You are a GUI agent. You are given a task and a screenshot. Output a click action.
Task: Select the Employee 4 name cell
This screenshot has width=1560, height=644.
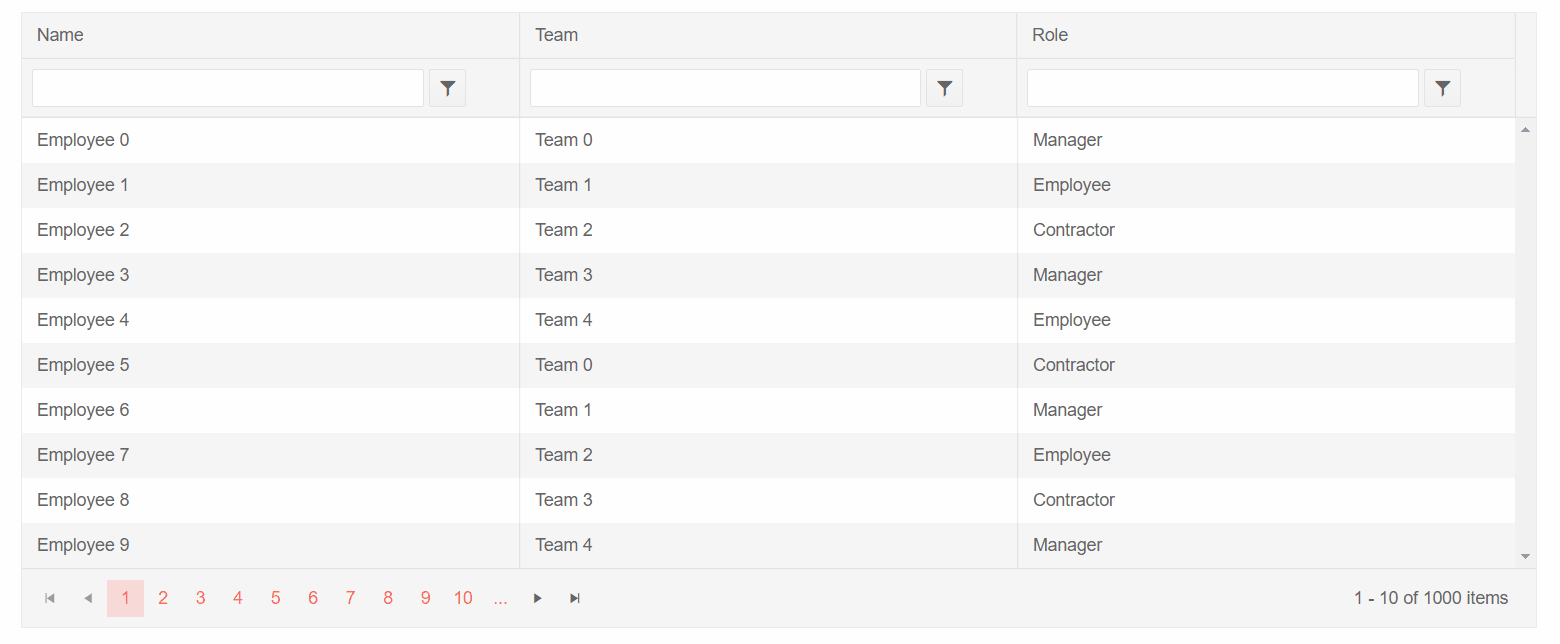point(270,320)
